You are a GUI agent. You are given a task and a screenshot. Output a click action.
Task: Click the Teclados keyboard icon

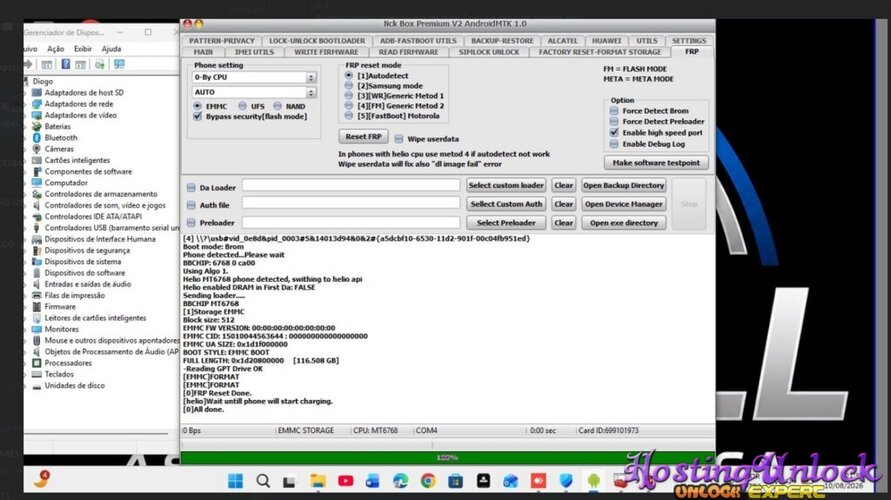pos(37,374)
